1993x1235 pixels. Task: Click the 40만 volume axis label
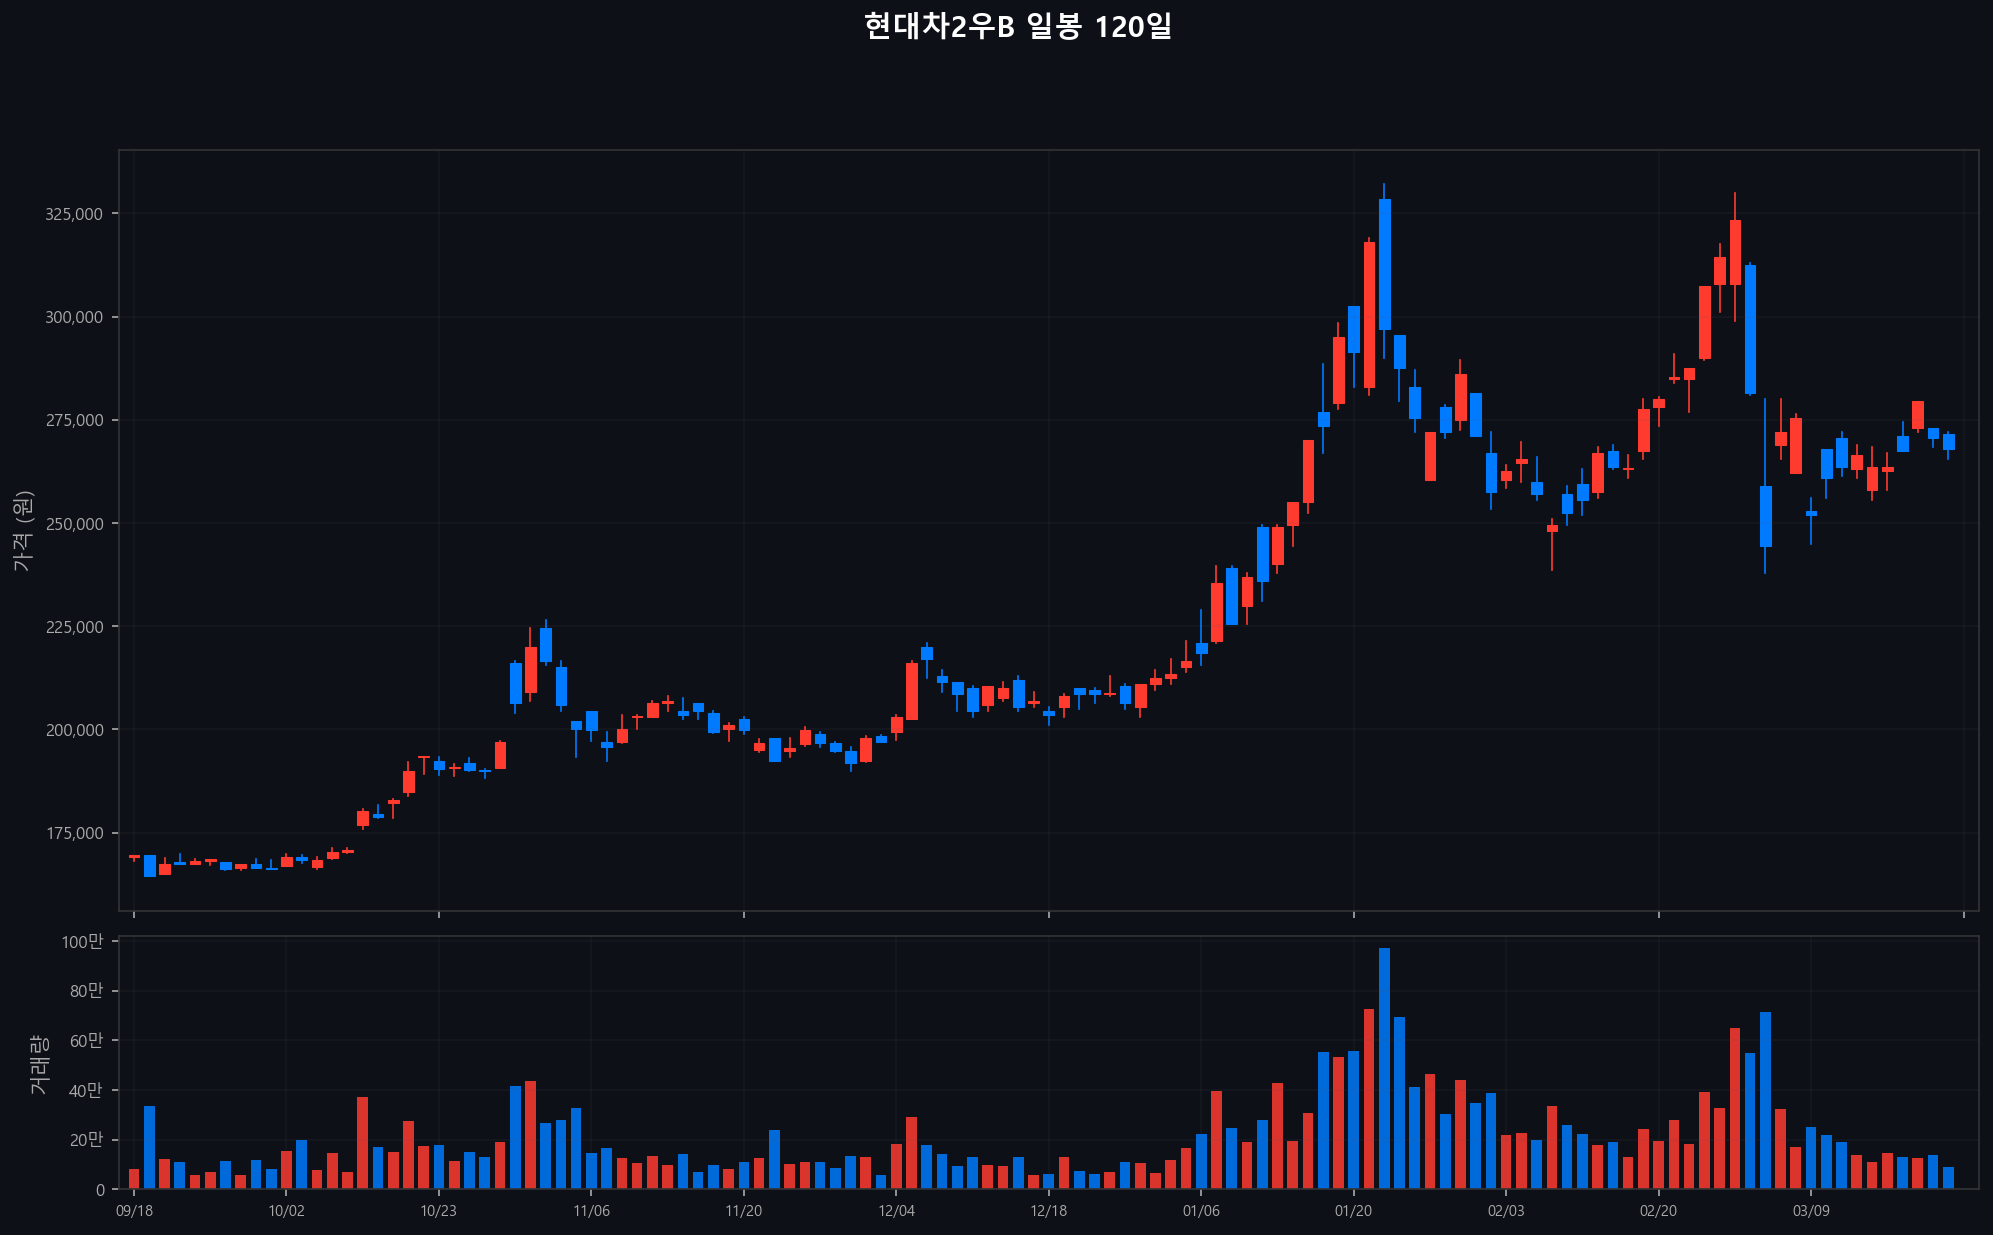click(85, 1090)
